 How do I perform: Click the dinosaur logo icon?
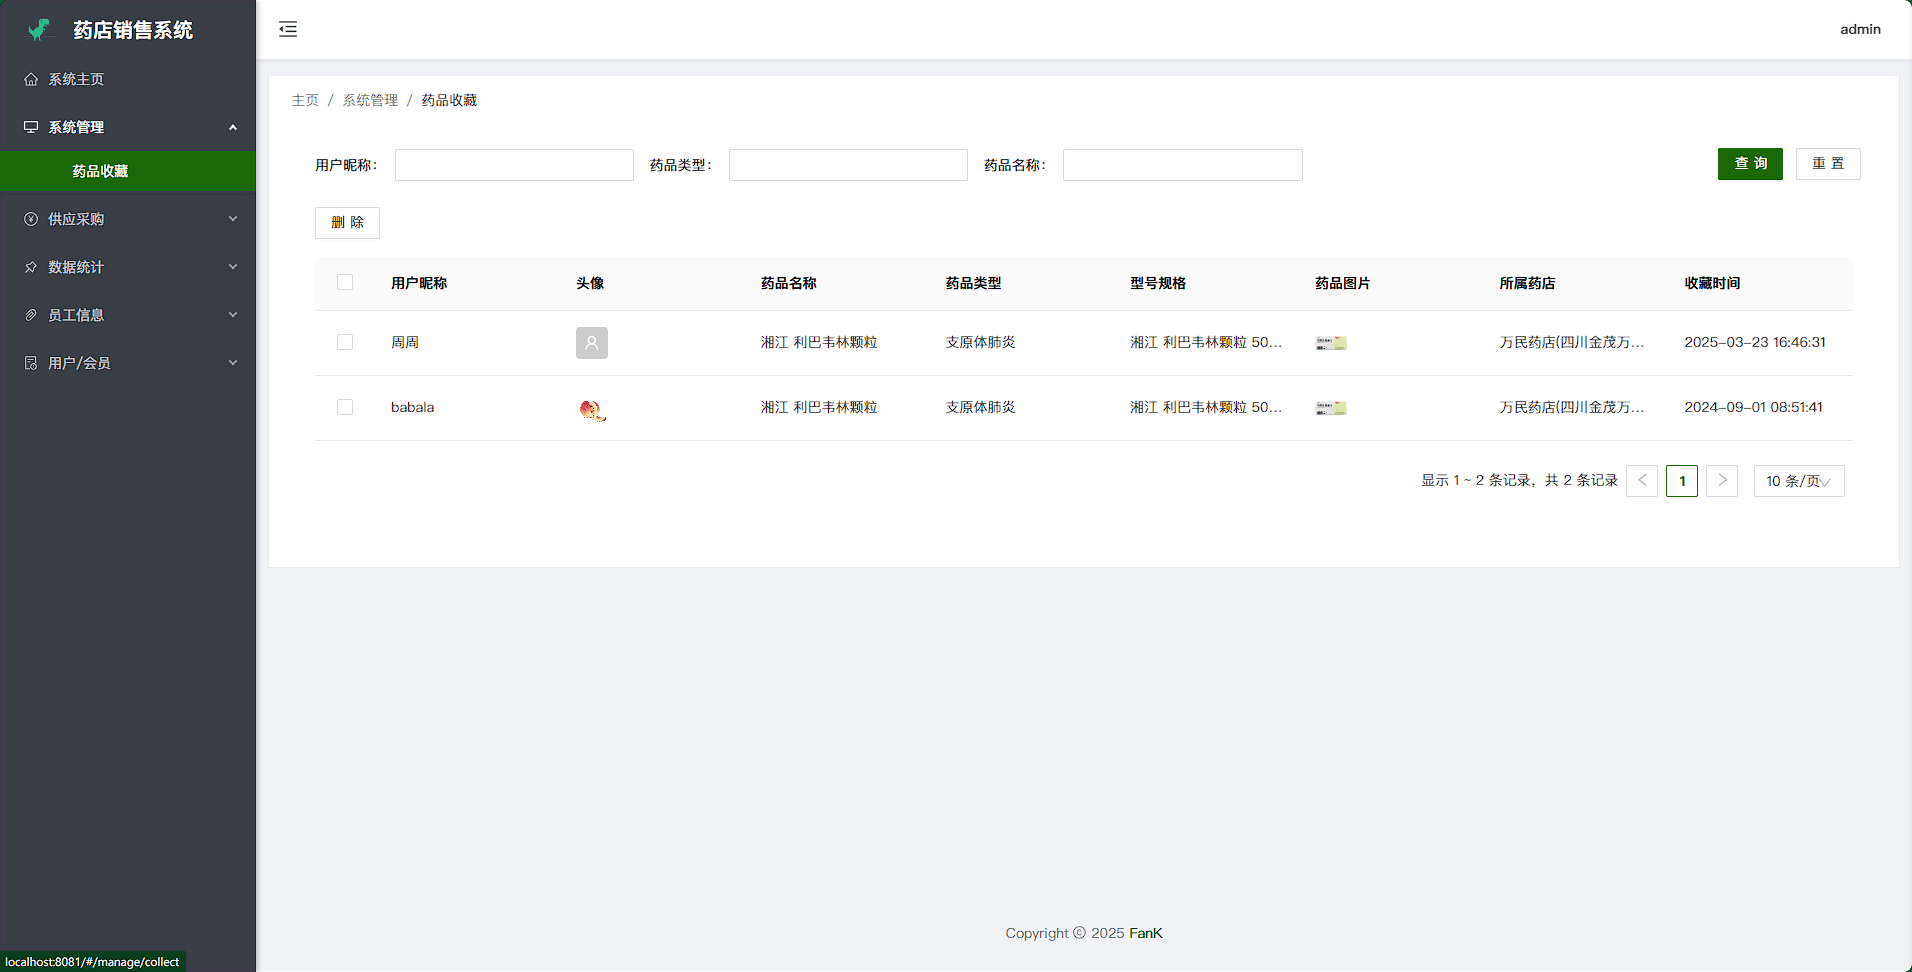(40, 30)
